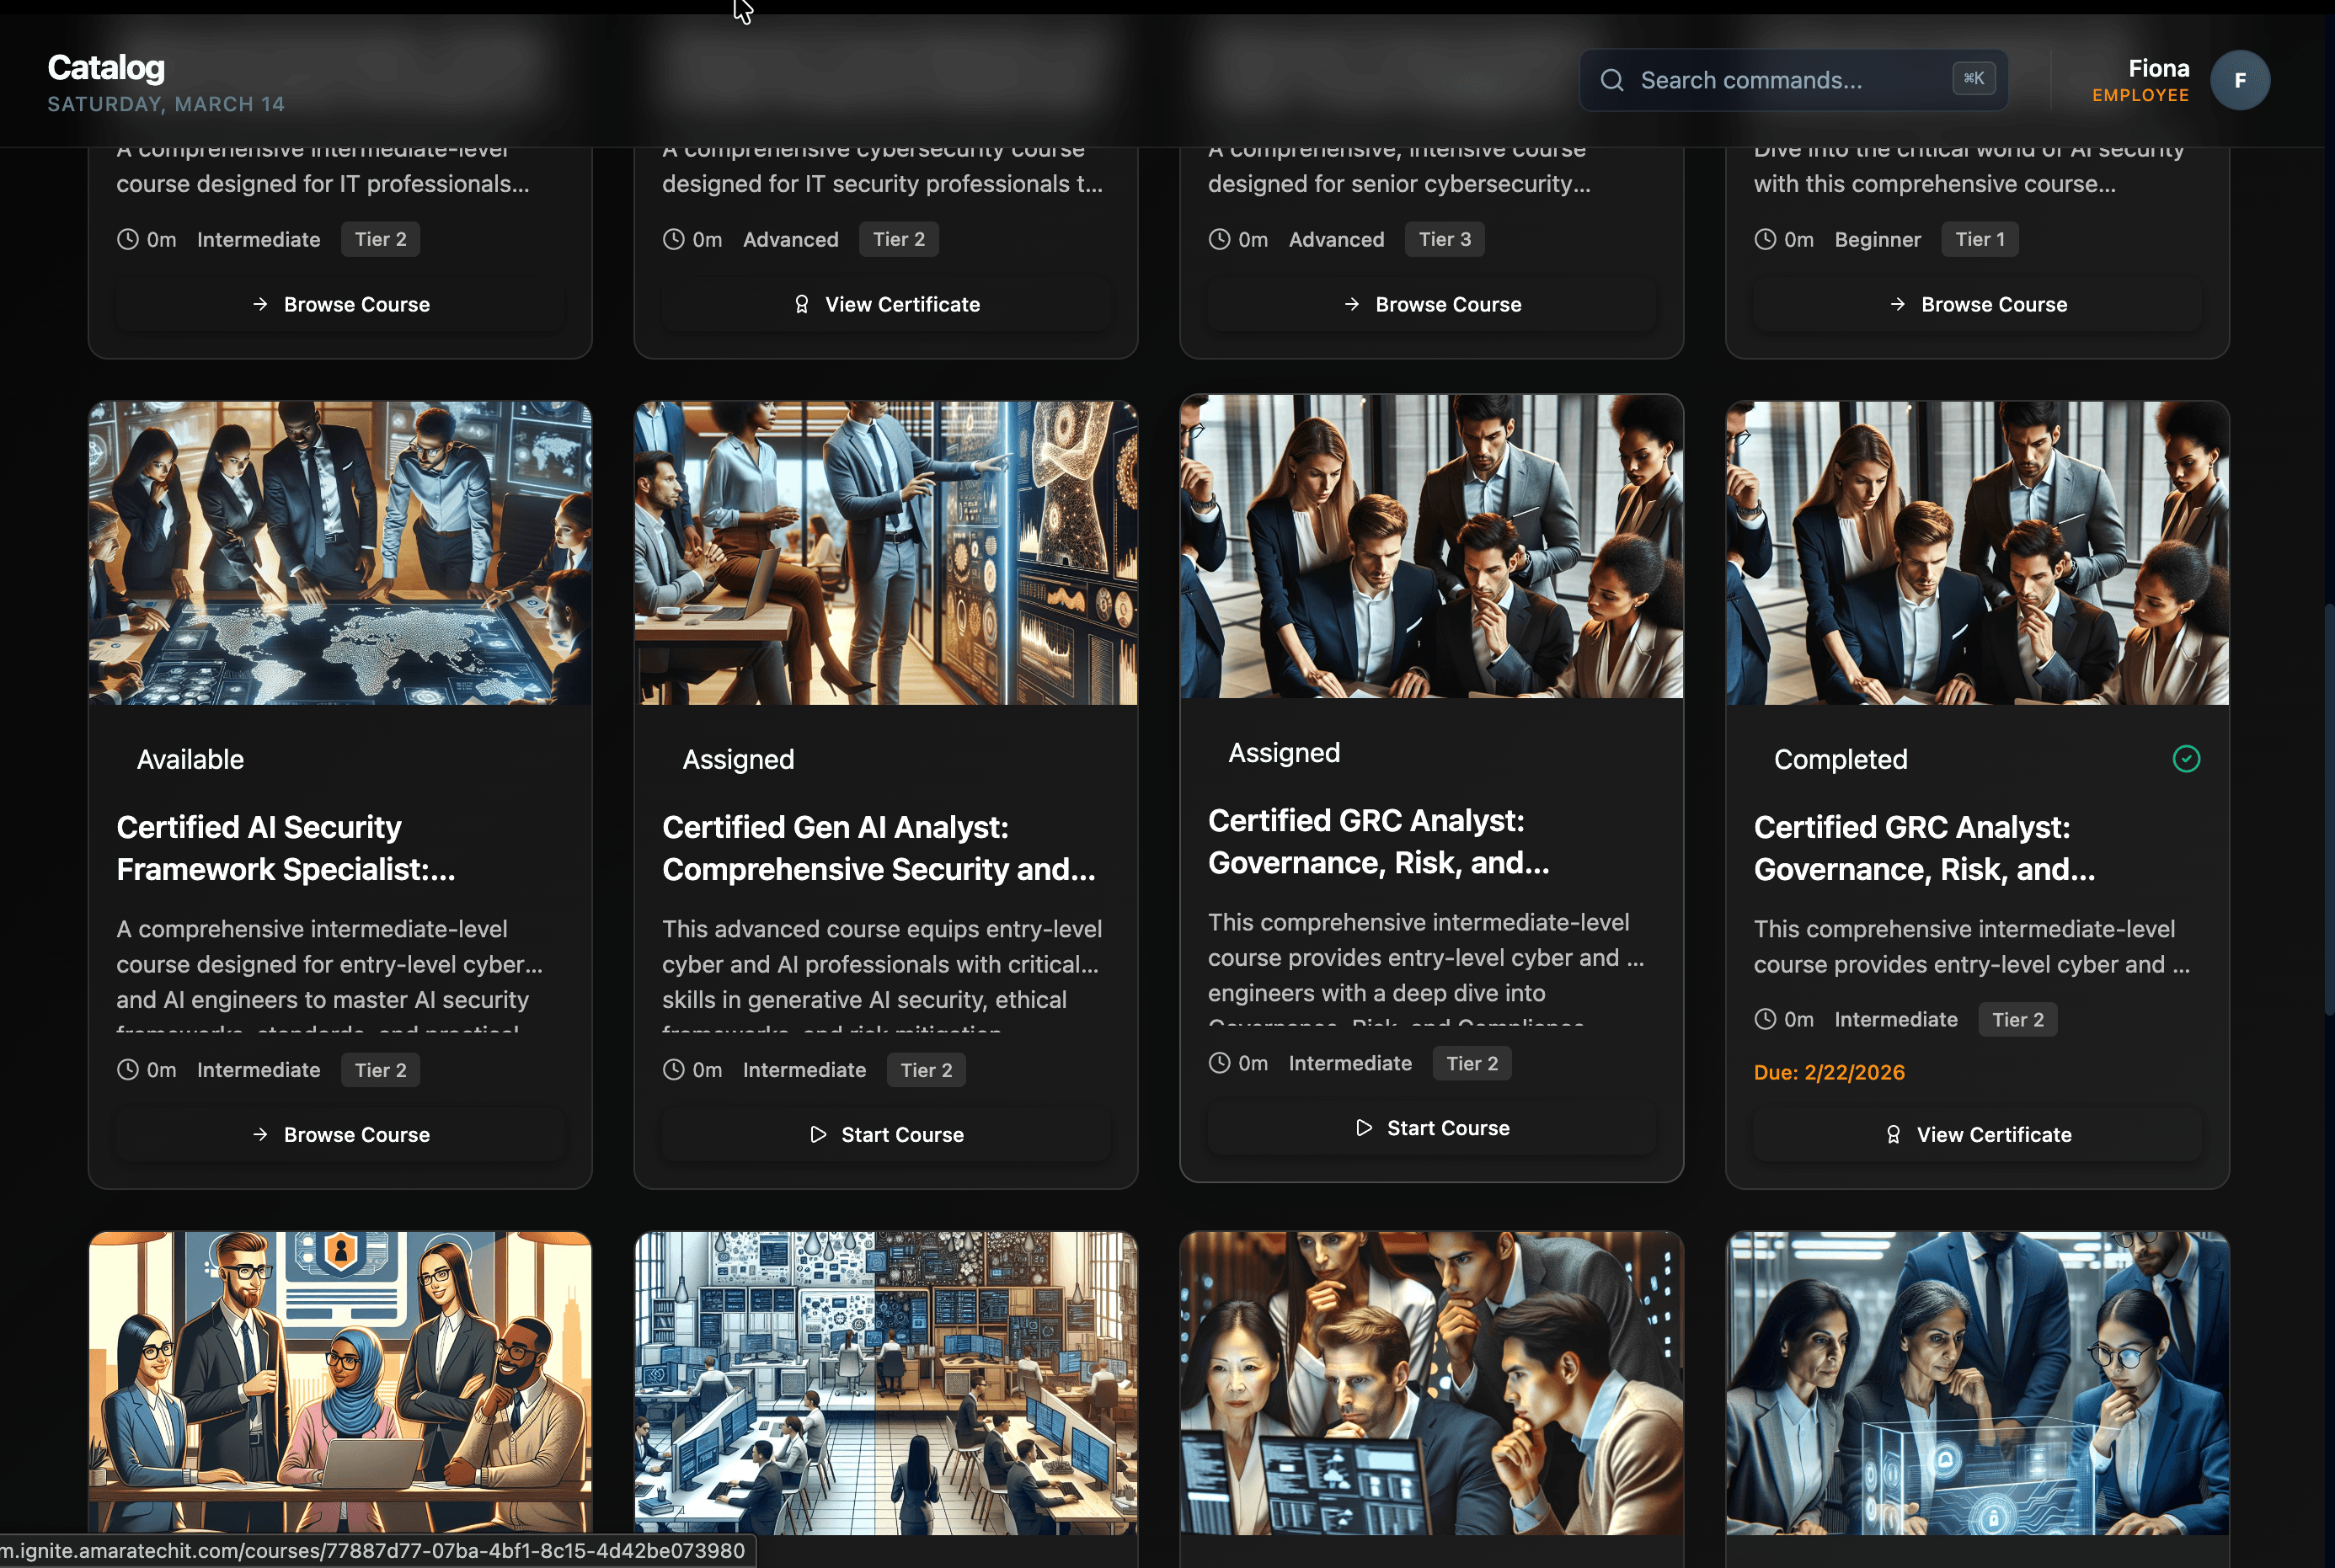The height and width of the screenshot is (1568, 2335).
Task: Start the Certified Gen AI Analyst course
Action: (886, 1135)
